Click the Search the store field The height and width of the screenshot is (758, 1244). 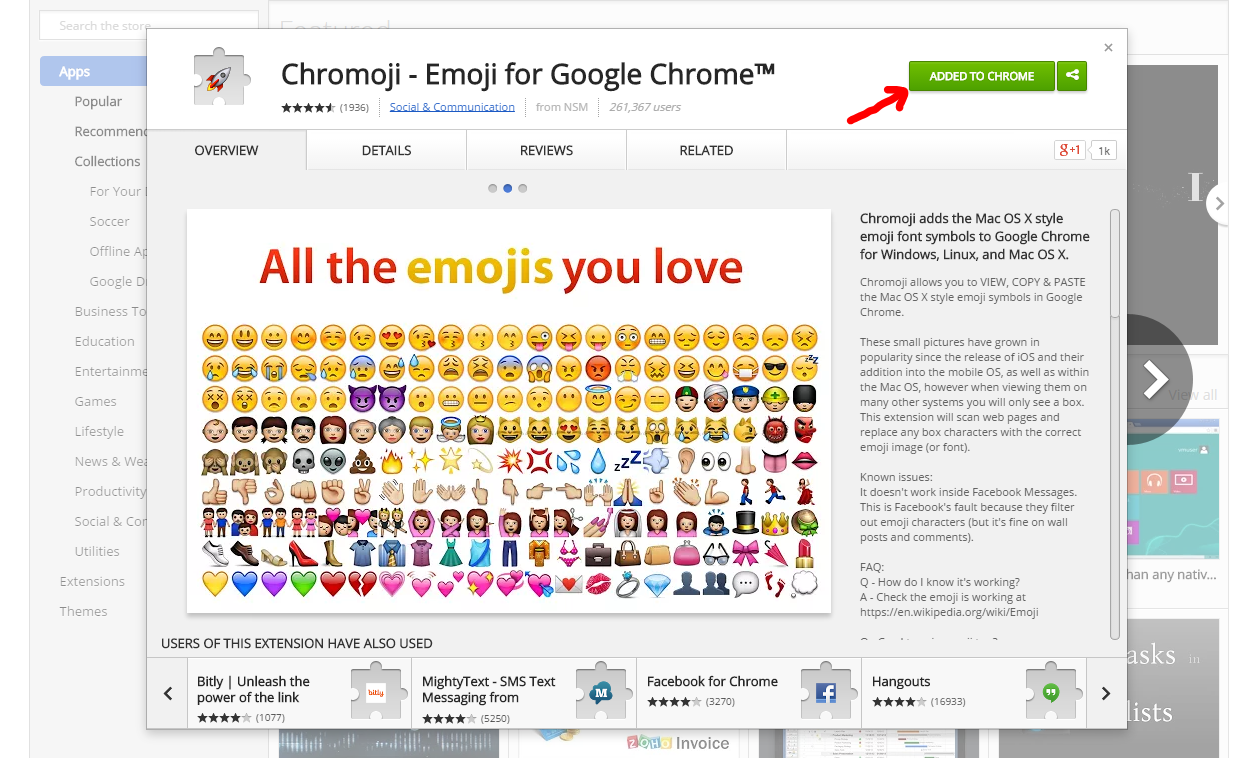click(x=148, y=25)
